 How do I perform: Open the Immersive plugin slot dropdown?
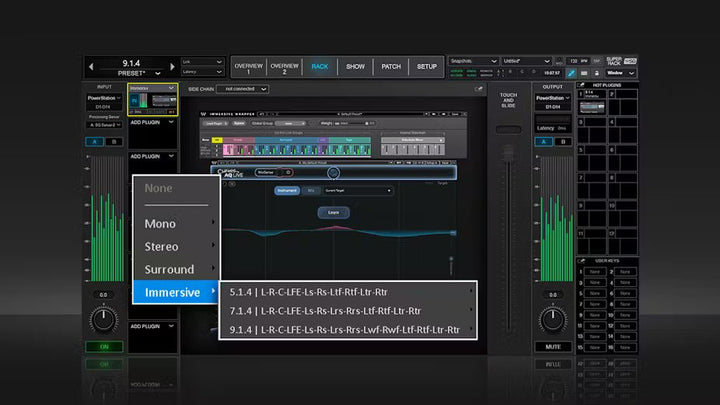coord(152,88)
